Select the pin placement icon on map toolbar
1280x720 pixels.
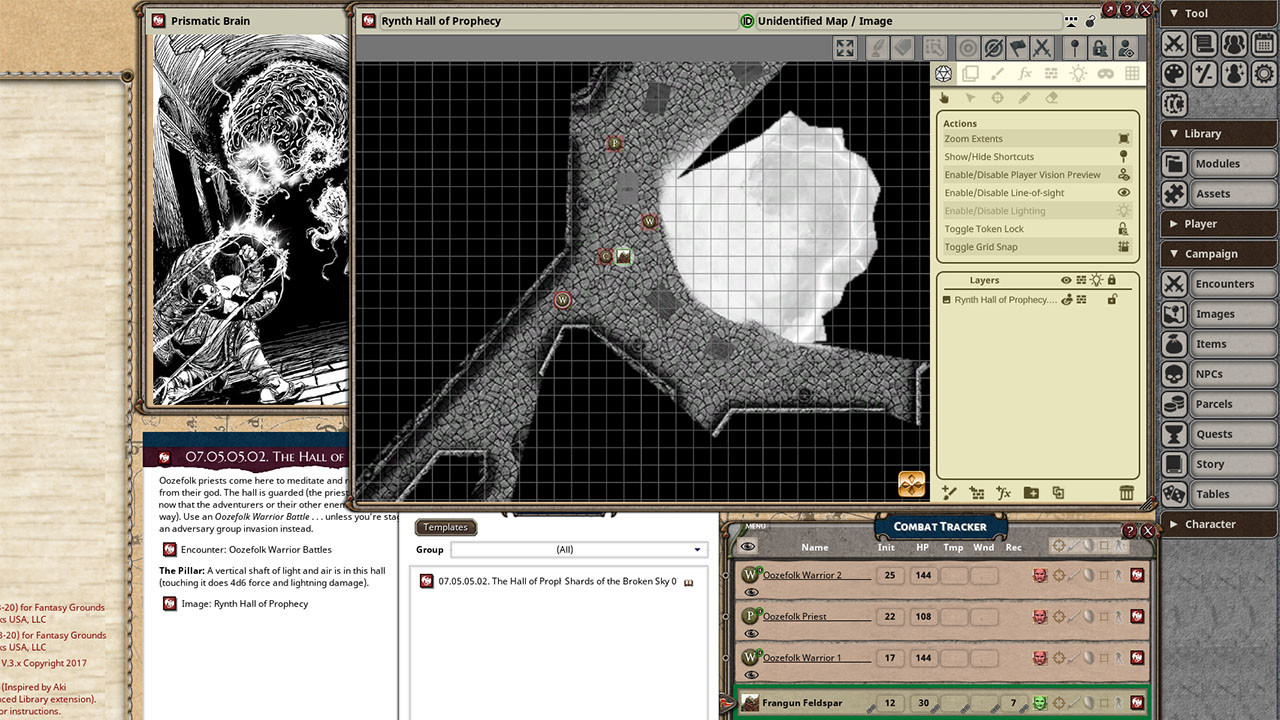coord(1075,47)
